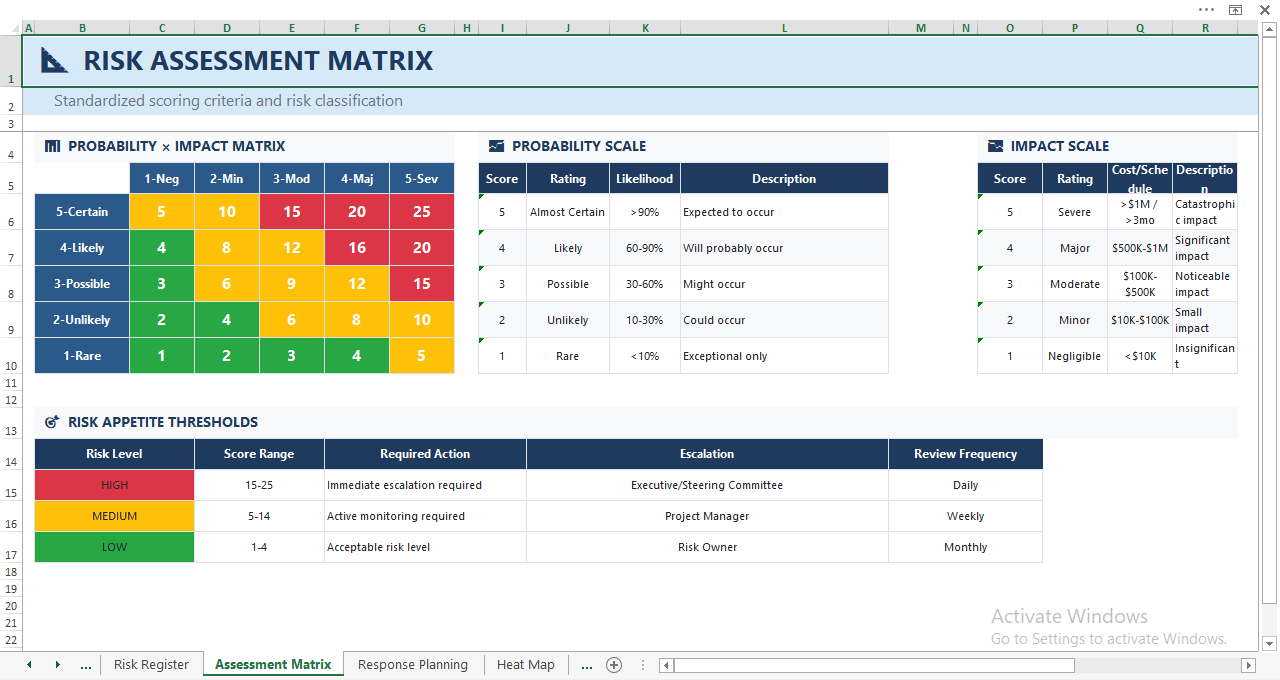Select the Executive/Steering Committee cell
The image size is (1280, 680).
[707, 485]
